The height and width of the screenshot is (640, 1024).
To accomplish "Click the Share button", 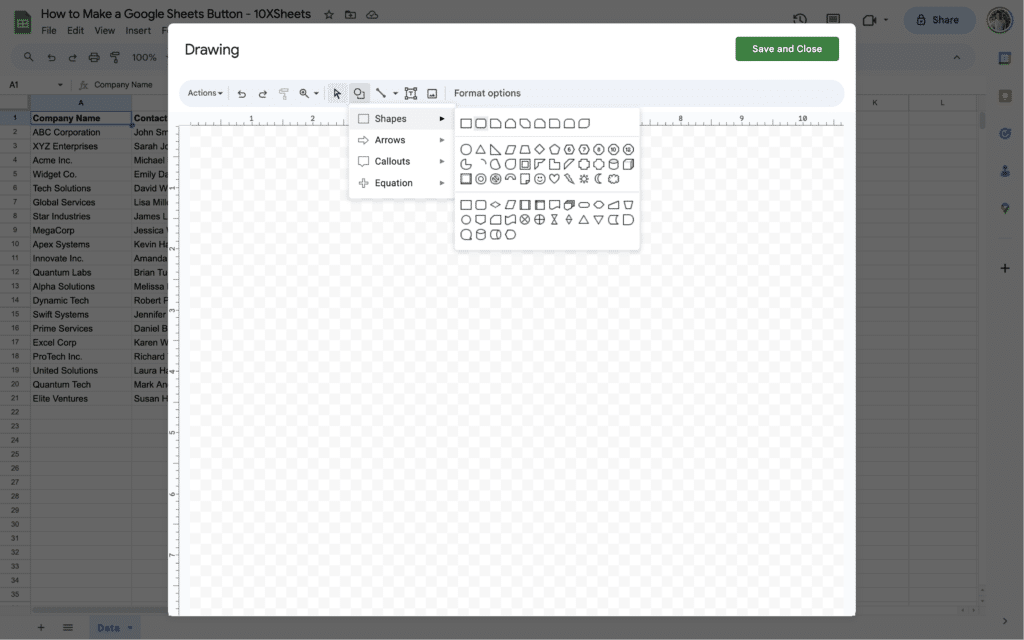I will click(938, 20).
